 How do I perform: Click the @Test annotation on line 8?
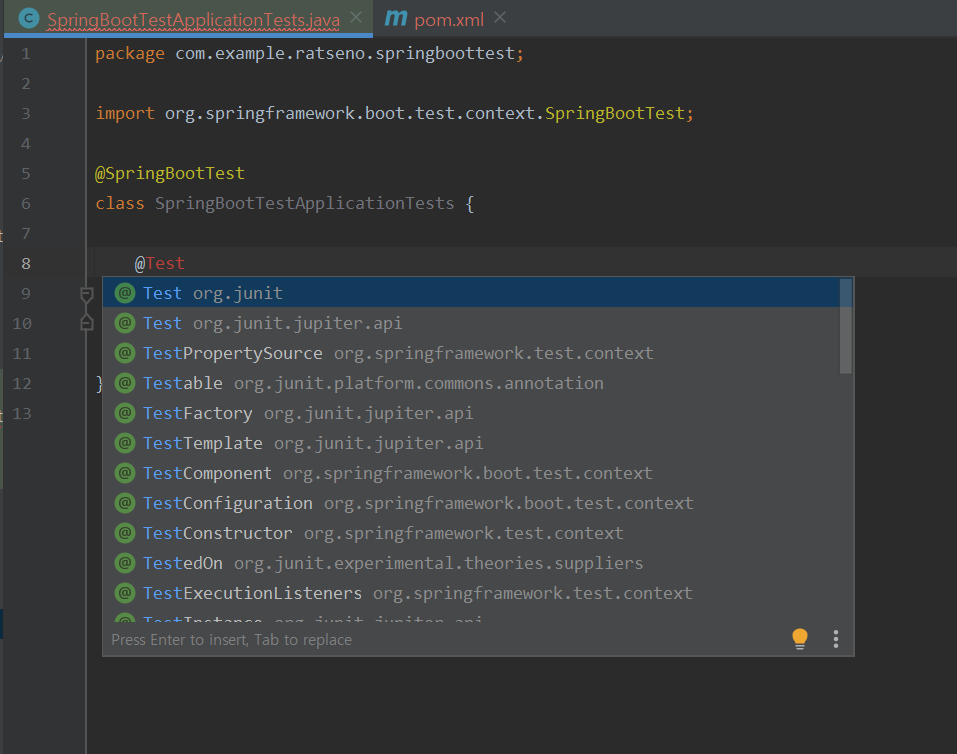(159, 263)
